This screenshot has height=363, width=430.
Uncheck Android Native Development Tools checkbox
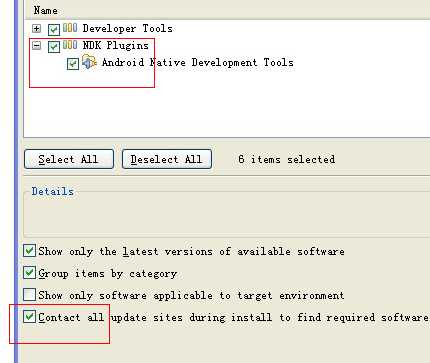click(x=73, y=63)
